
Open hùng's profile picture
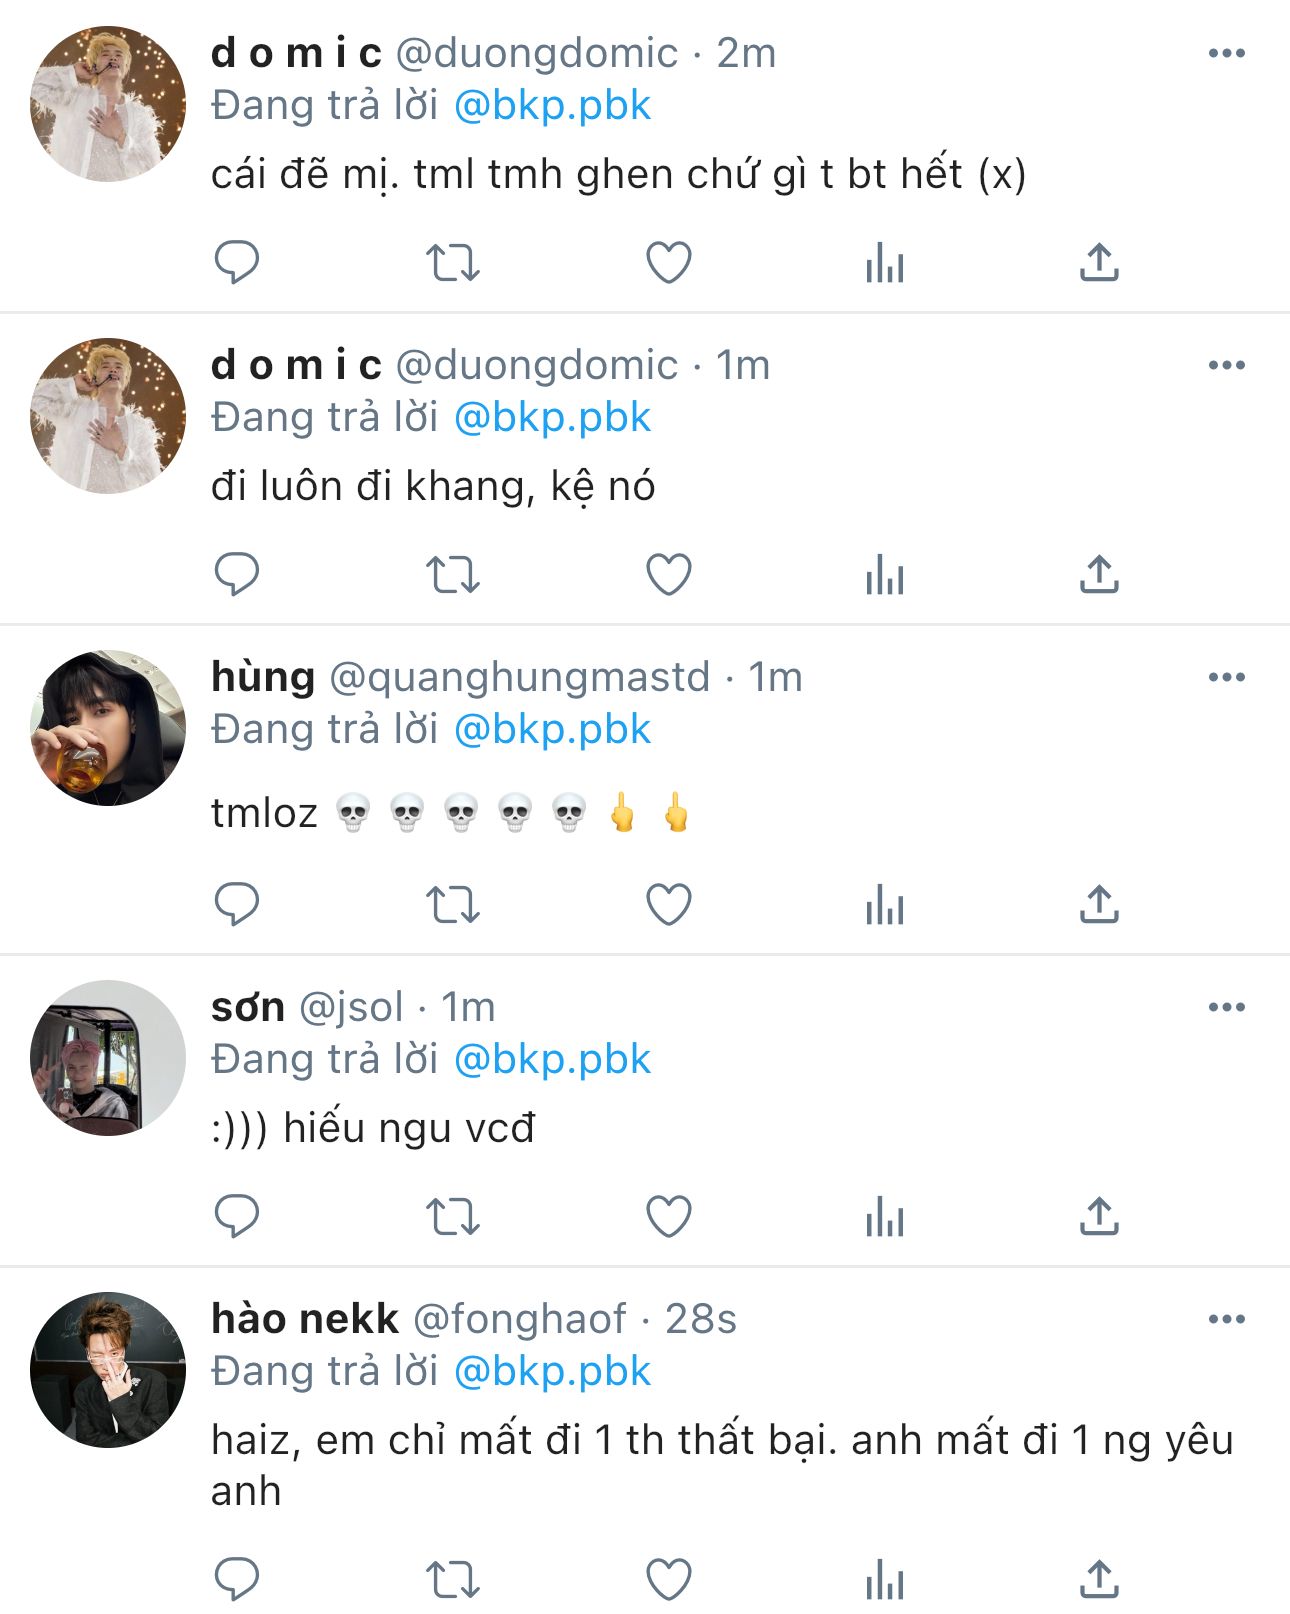click(x=108, y=728)
